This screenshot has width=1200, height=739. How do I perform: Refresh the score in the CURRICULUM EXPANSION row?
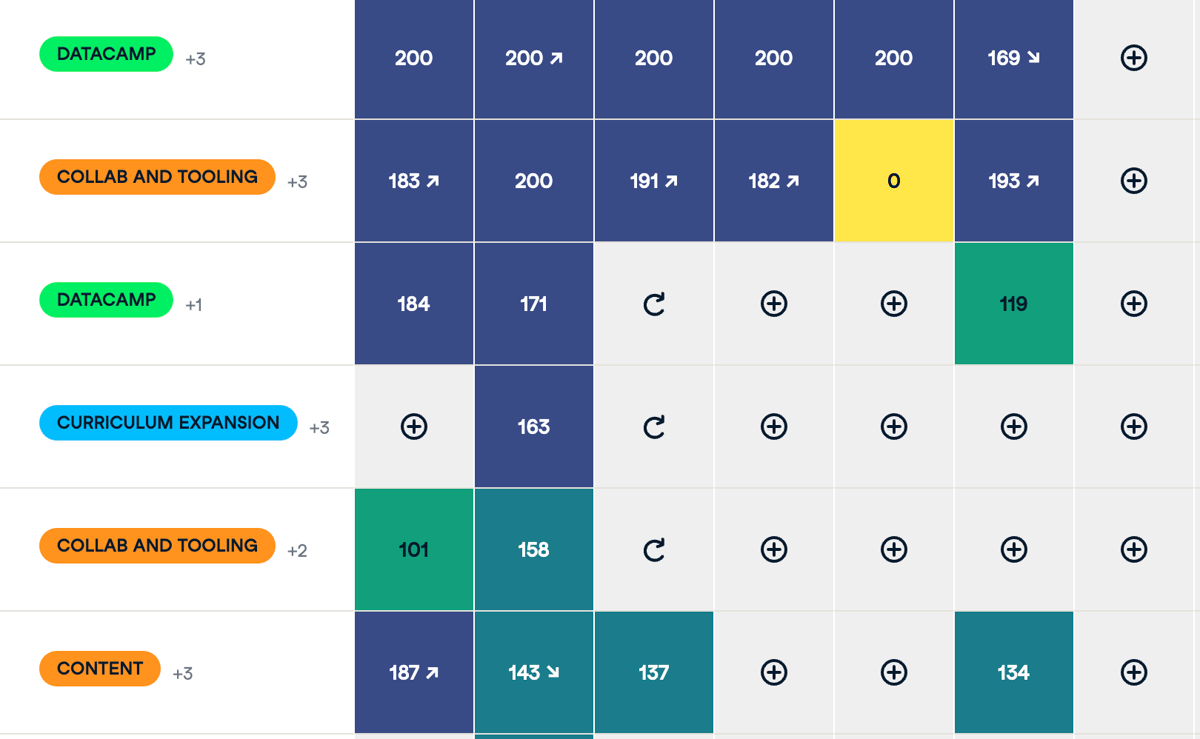click(x=653, y=427)
